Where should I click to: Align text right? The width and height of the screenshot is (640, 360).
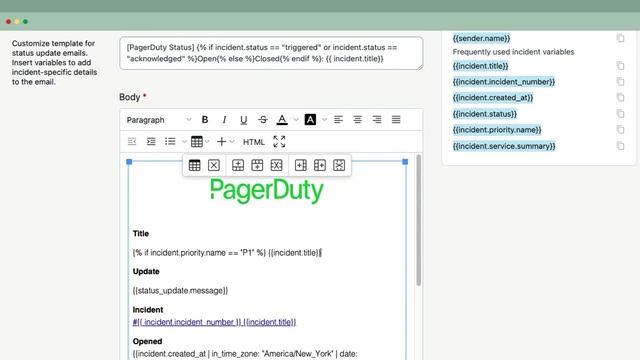[377, 120]
